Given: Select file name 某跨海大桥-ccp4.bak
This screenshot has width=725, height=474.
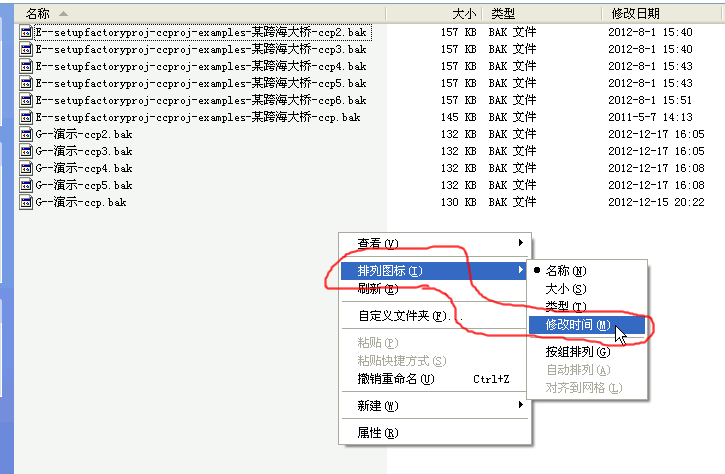Looking at the screenshot, I should [x=201, y=66].
